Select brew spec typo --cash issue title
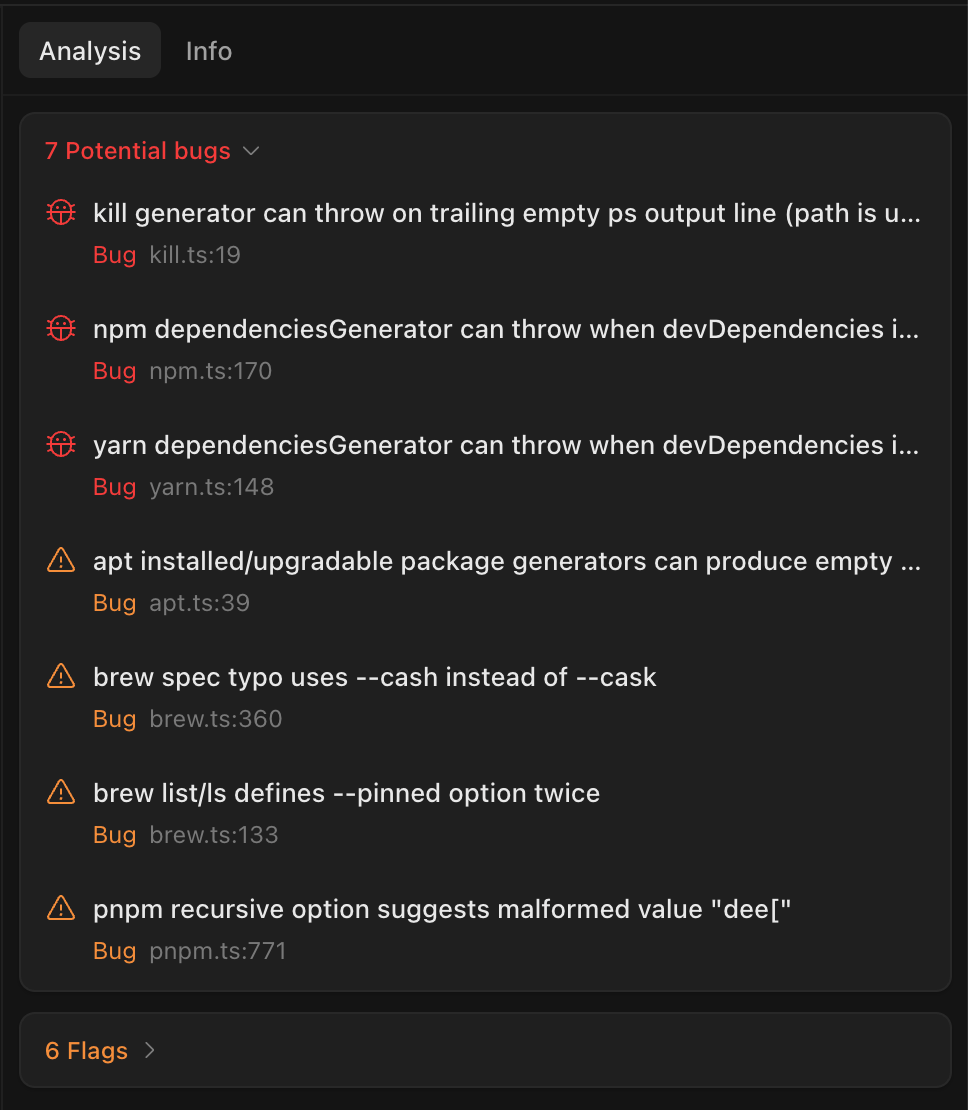This screenshot has width=968, height=1110. point(374,677)
